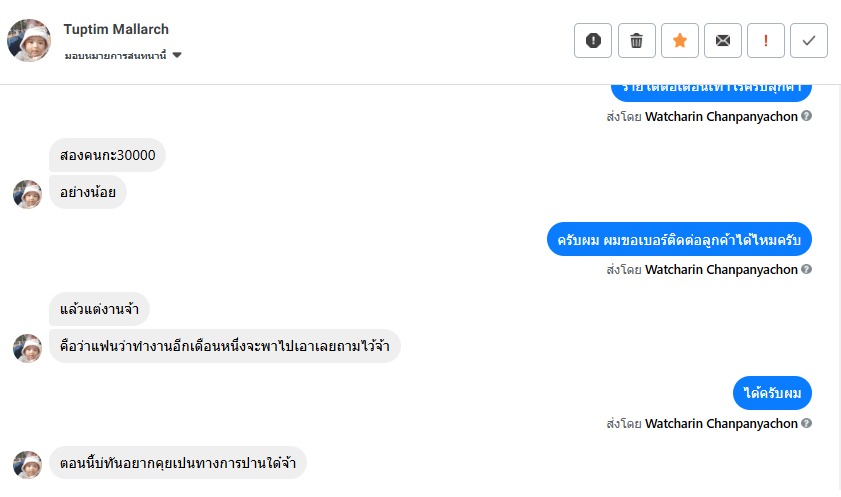Click the customer avatar beside 'อย่างน้อย' message
Screen dimensions: 841x497
click(27, 194)
